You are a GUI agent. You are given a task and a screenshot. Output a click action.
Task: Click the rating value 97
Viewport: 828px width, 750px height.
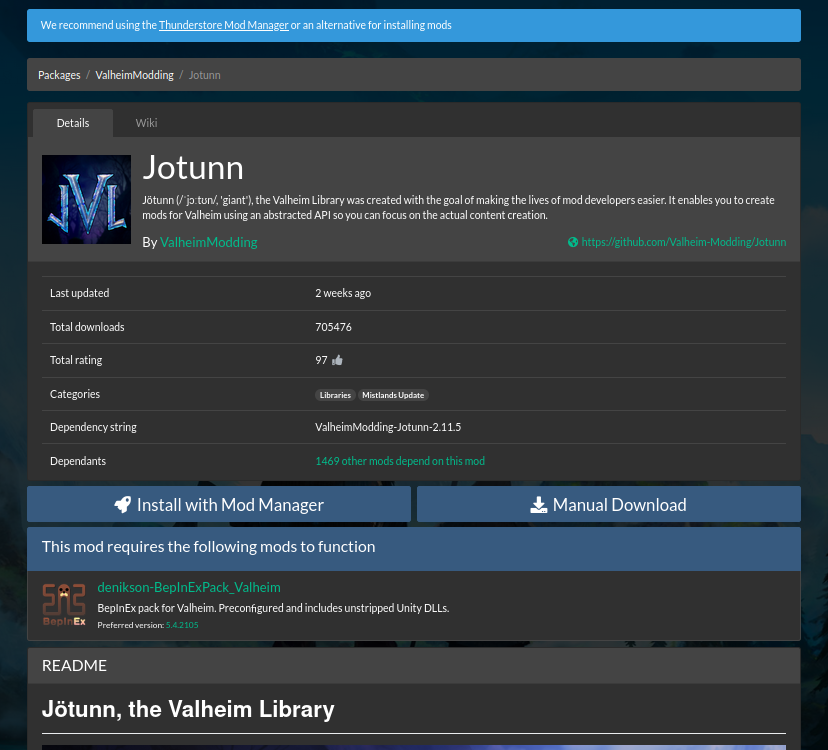pos(321,360)
